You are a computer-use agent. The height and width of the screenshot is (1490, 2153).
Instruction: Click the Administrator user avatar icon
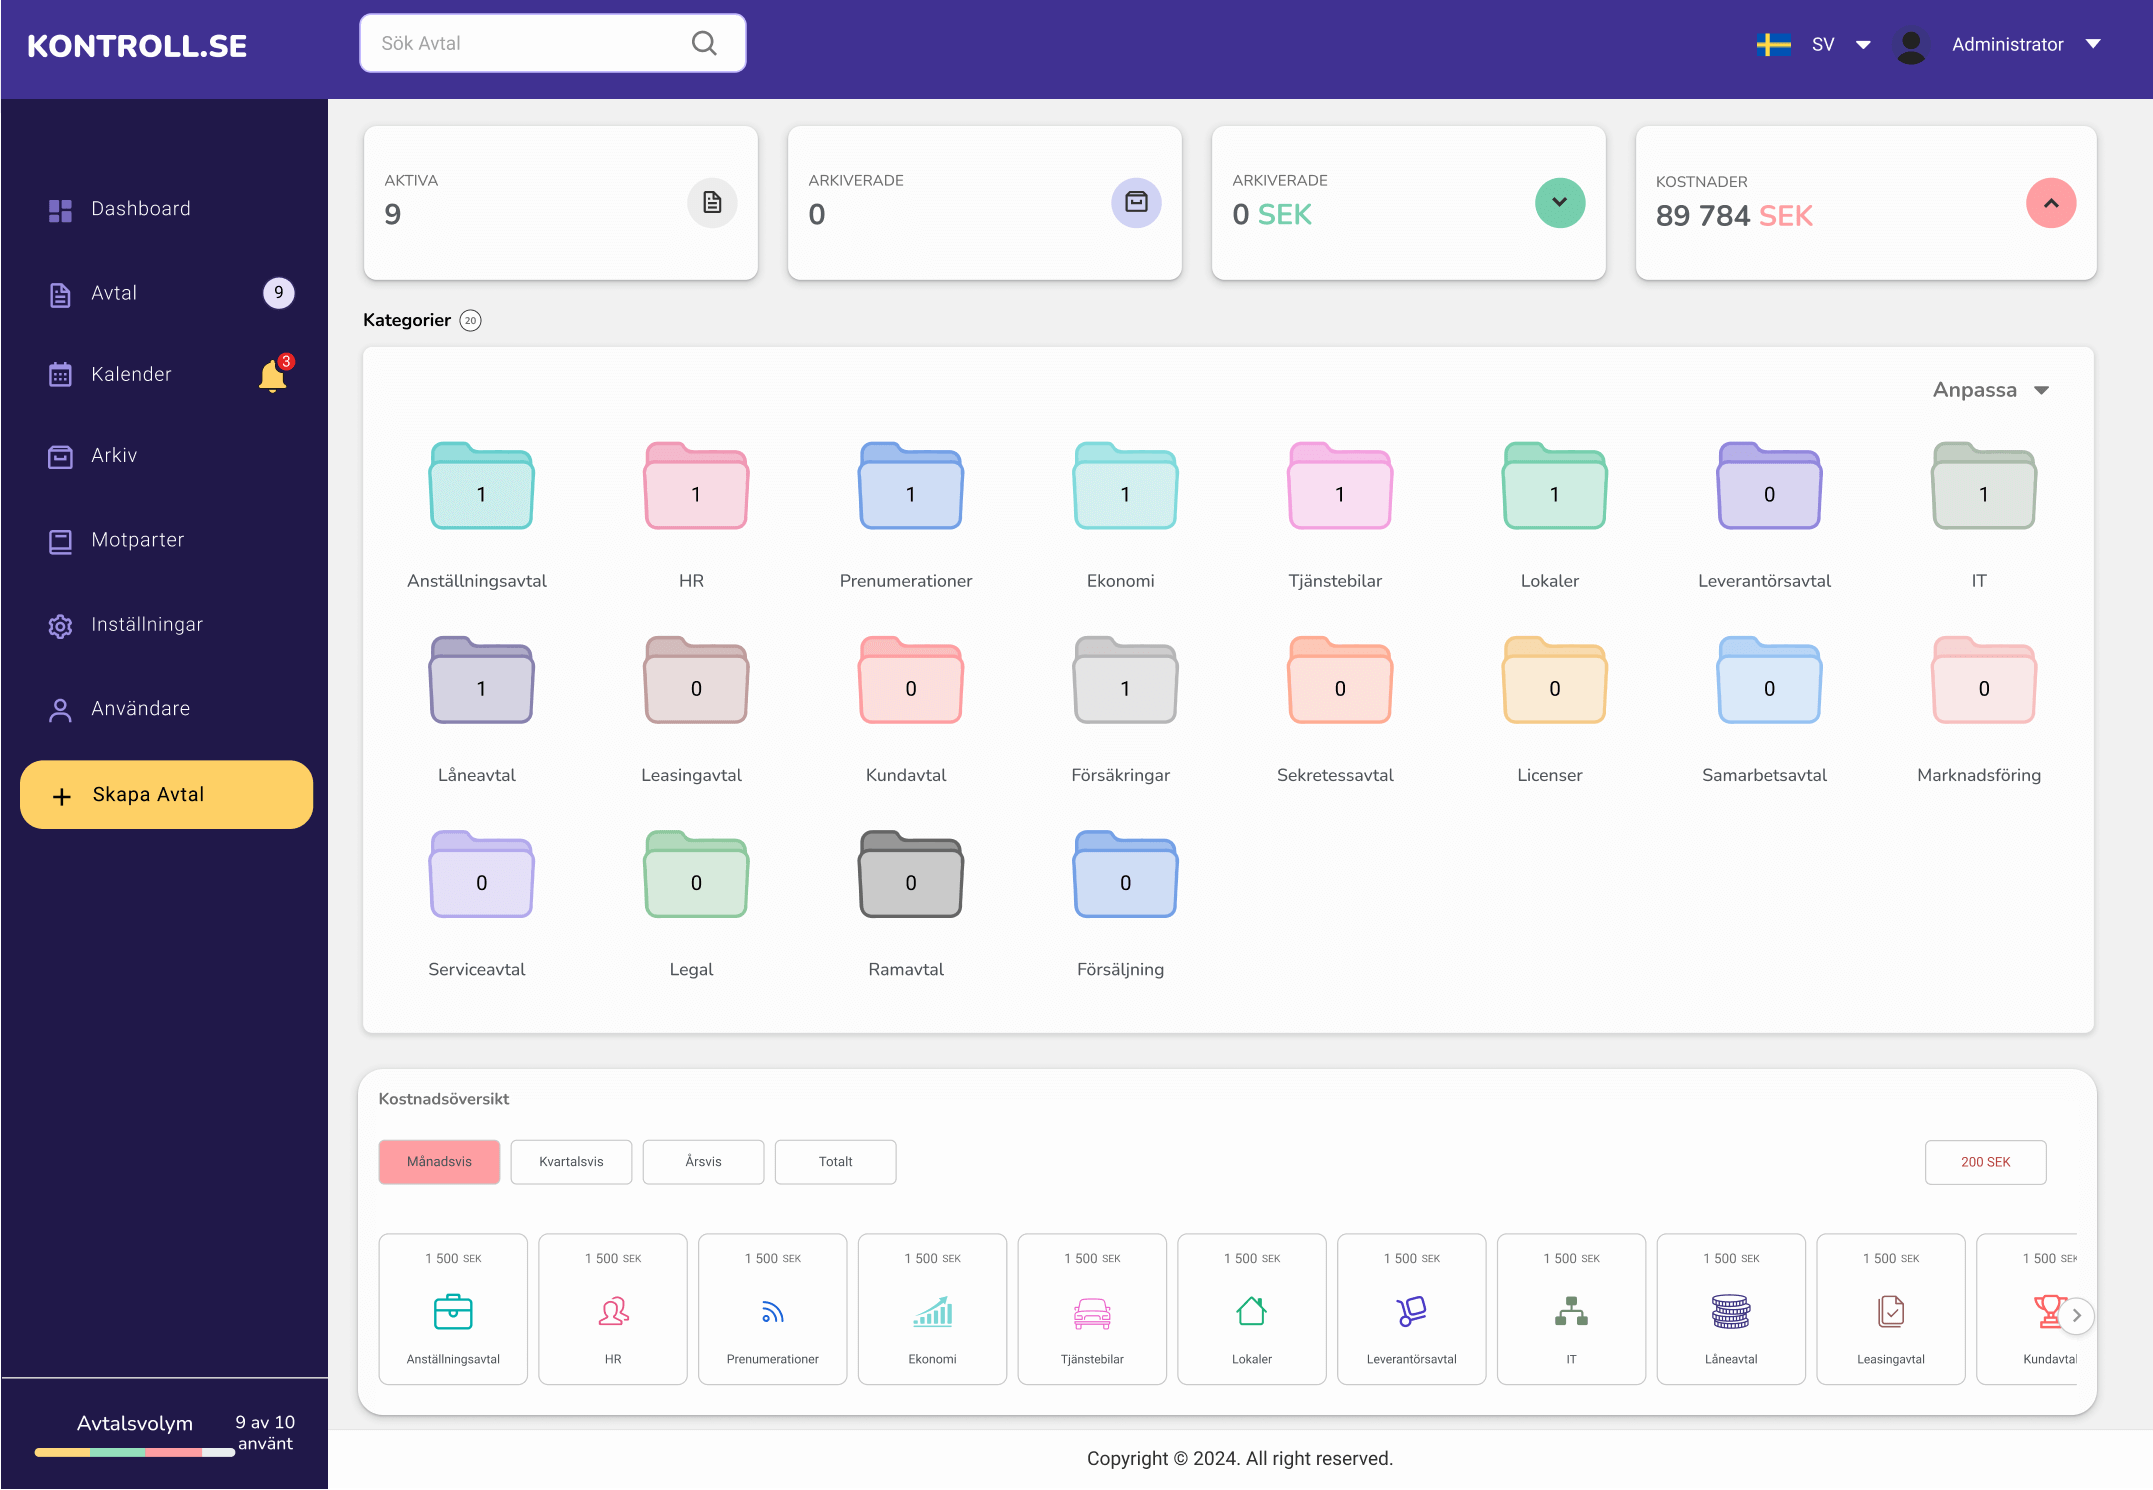point(1911,46)
